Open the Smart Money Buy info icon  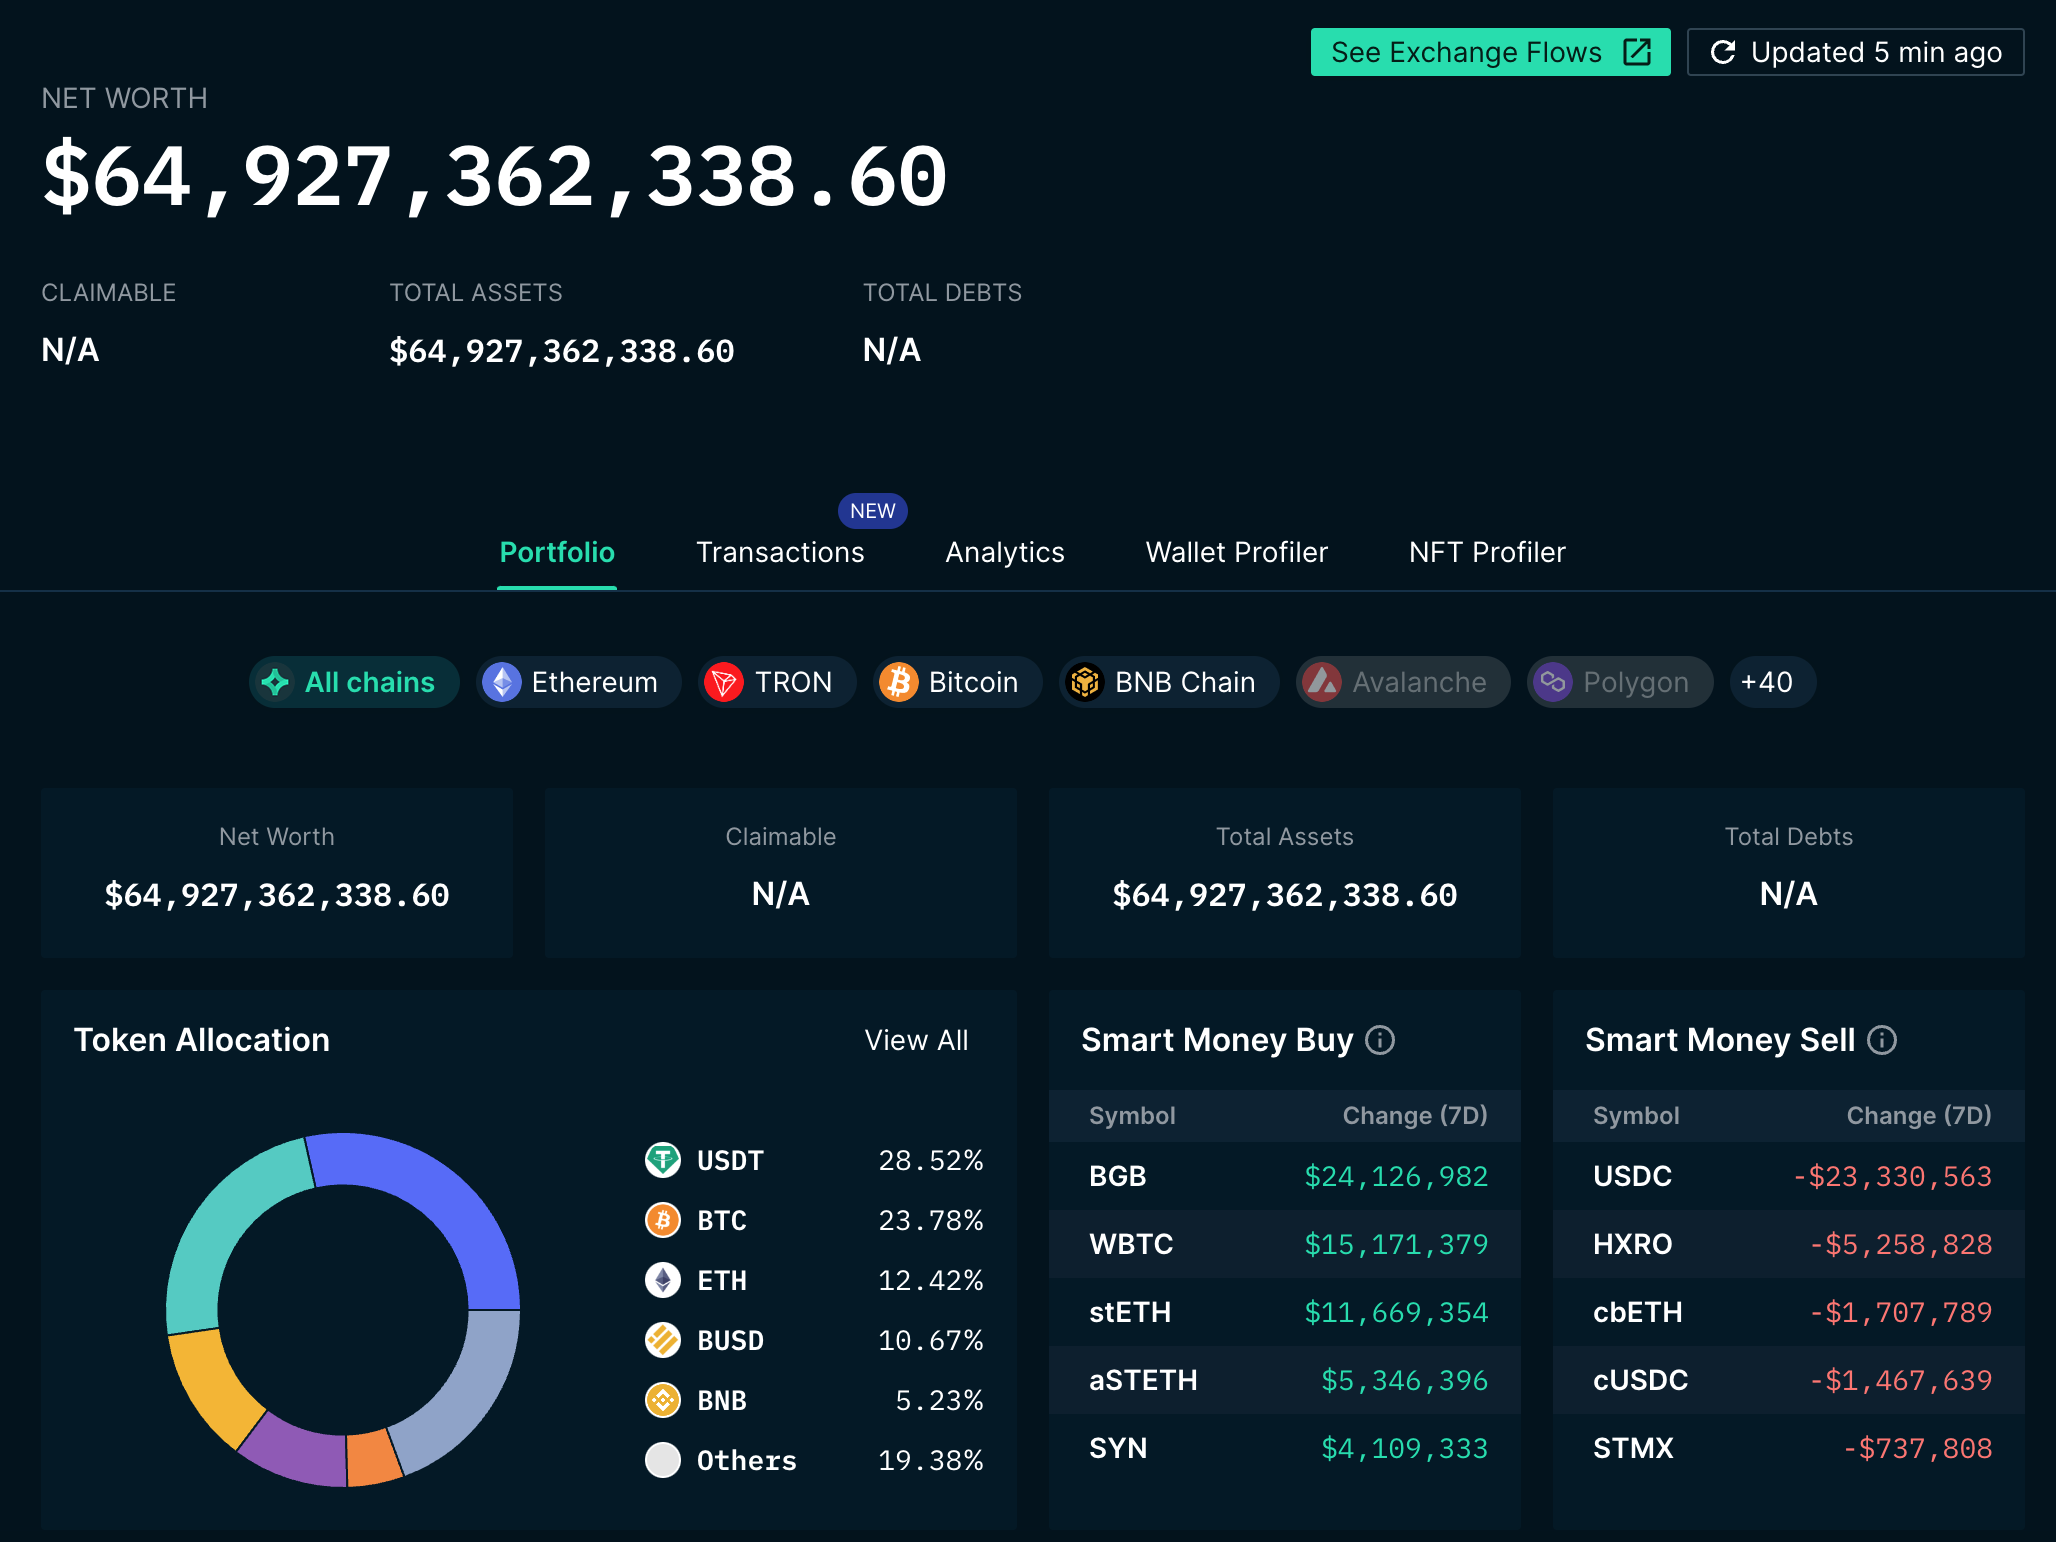click(x=1379, y=1040)
